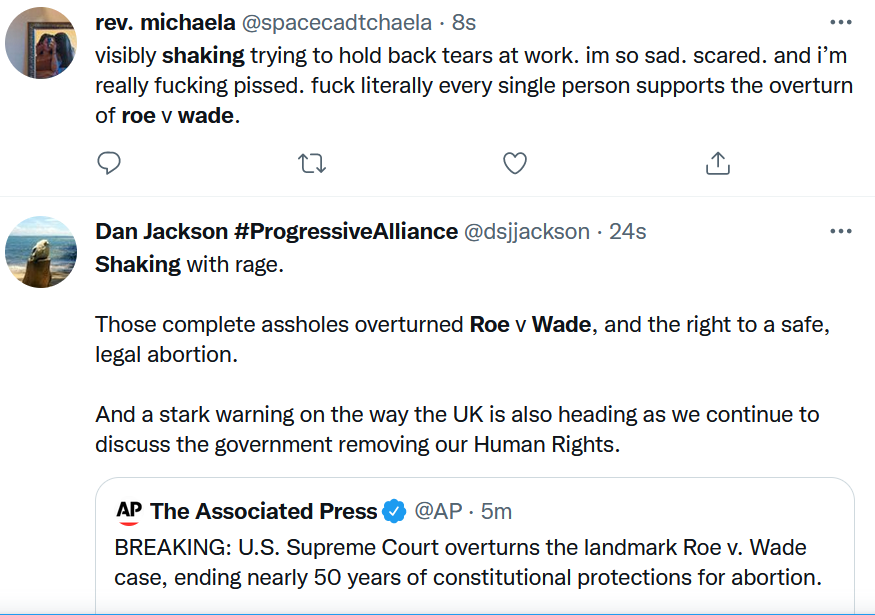Open the share icon on rev. michaela's tweet
This screenshot has height=615, width=875.
(x=717, y=163)
